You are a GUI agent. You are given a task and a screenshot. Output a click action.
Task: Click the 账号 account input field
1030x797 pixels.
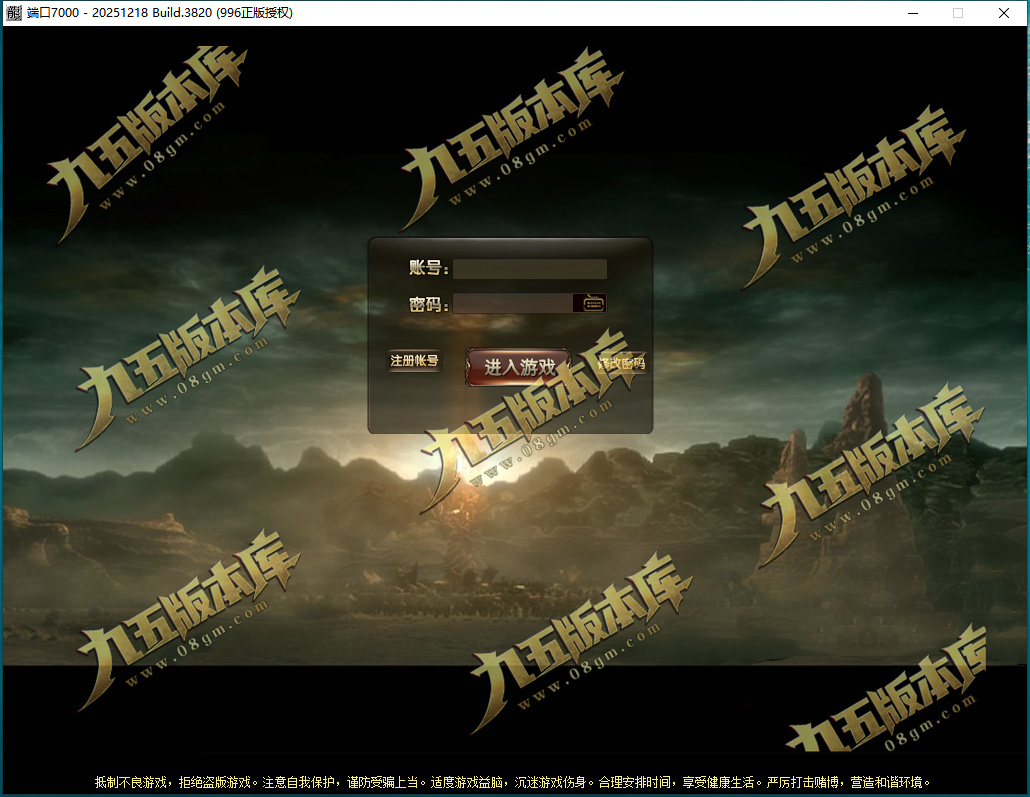pyautogui.click(x=529, y=269)
